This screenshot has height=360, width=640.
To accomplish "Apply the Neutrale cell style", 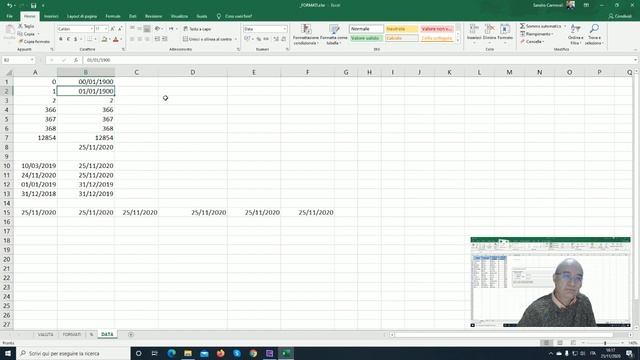I will click(402, 29).
